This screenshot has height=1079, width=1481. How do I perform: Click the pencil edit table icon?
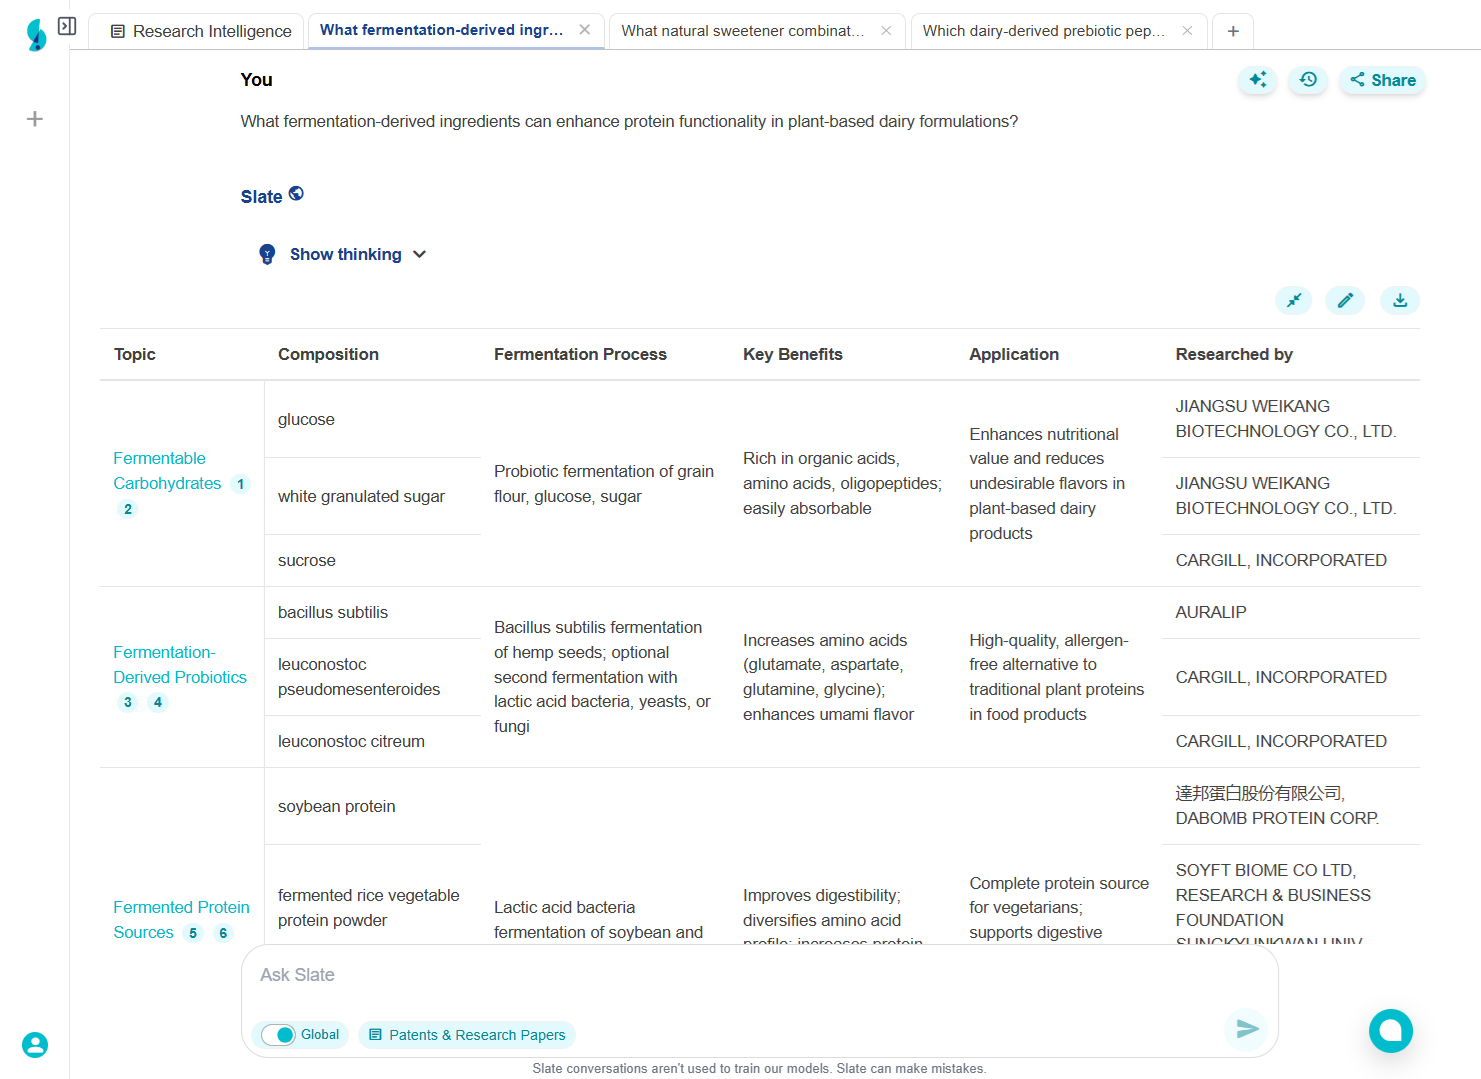point(1345,300)
